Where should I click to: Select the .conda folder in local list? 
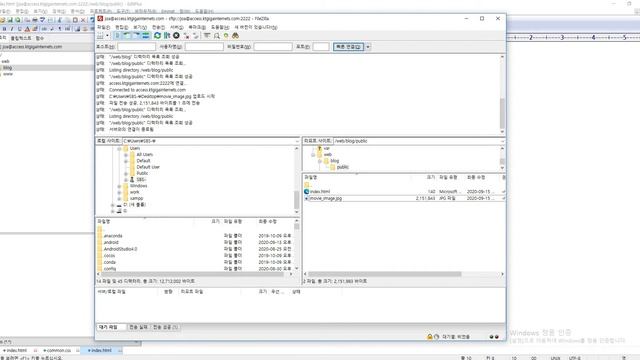pyautogui.click(x=109, y=262)
